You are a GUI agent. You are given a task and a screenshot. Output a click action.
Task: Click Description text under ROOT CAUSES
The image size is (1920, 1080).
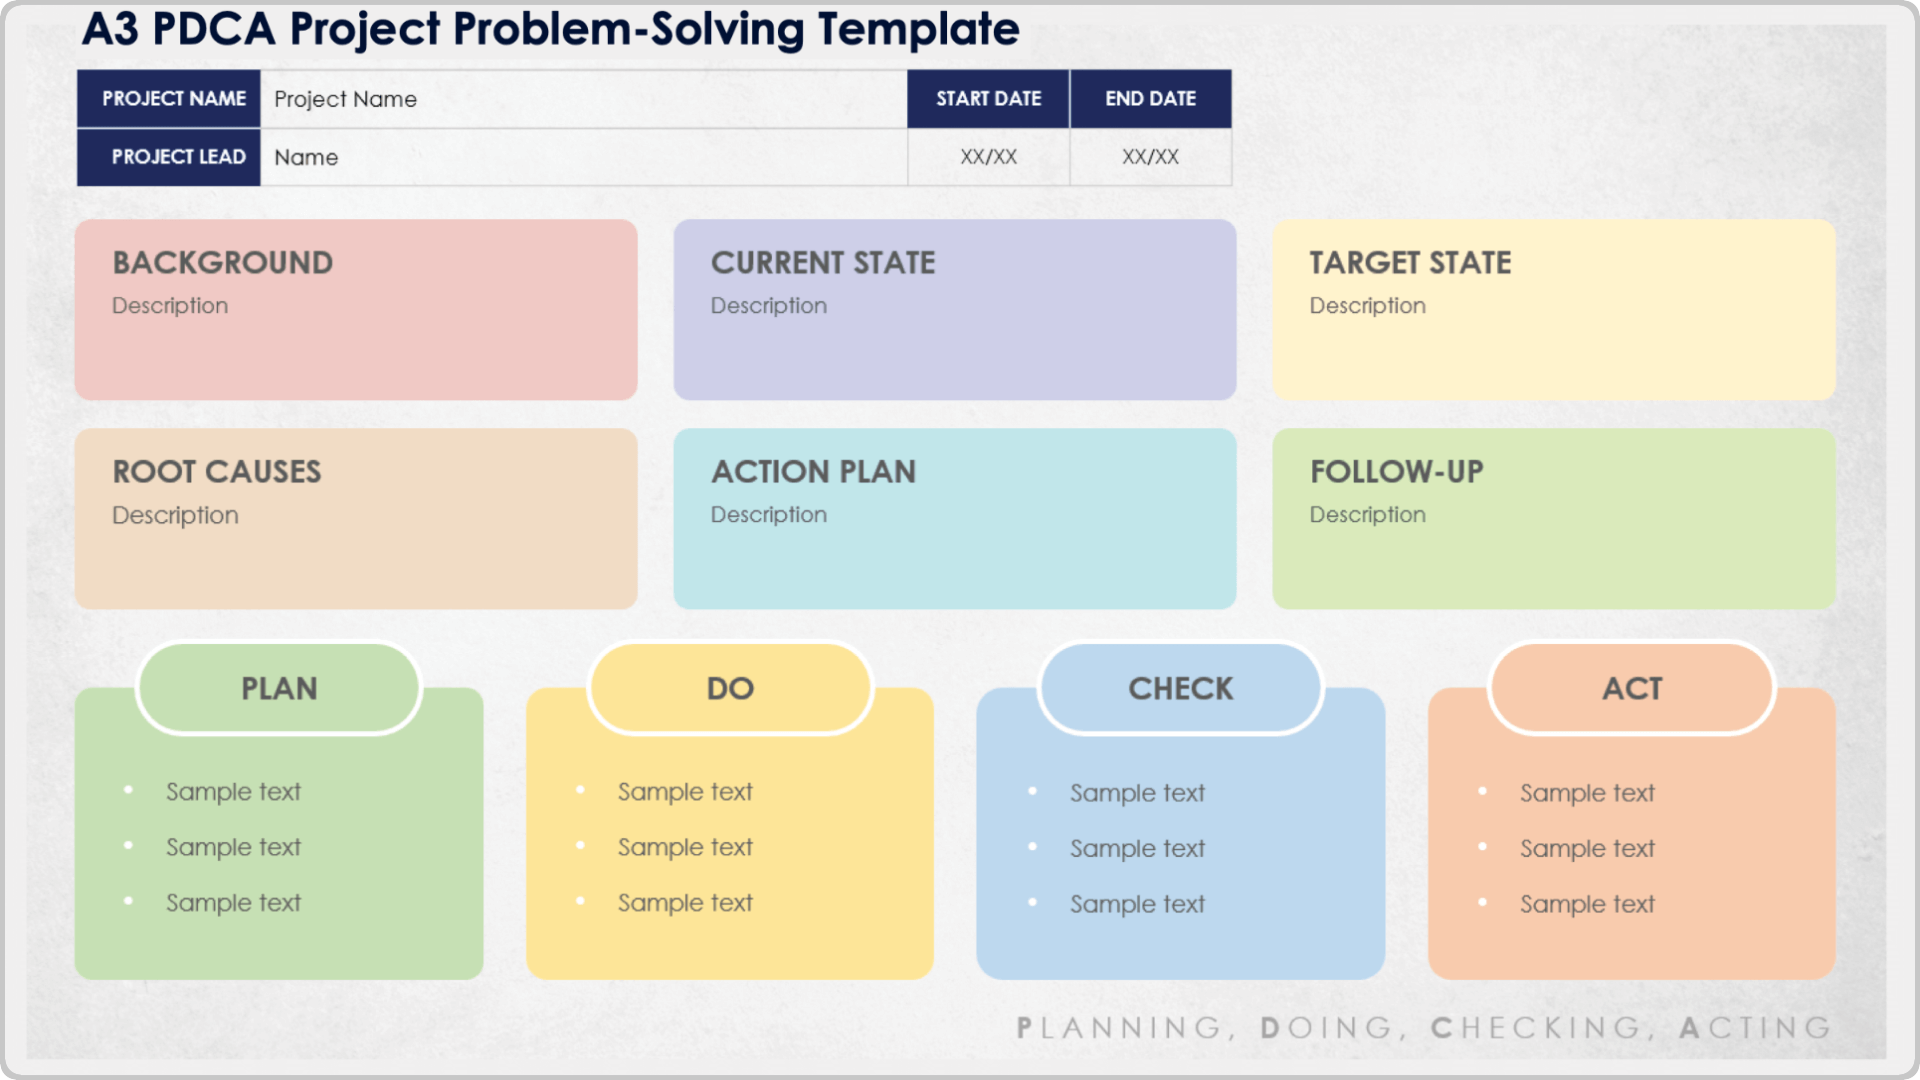175,515
